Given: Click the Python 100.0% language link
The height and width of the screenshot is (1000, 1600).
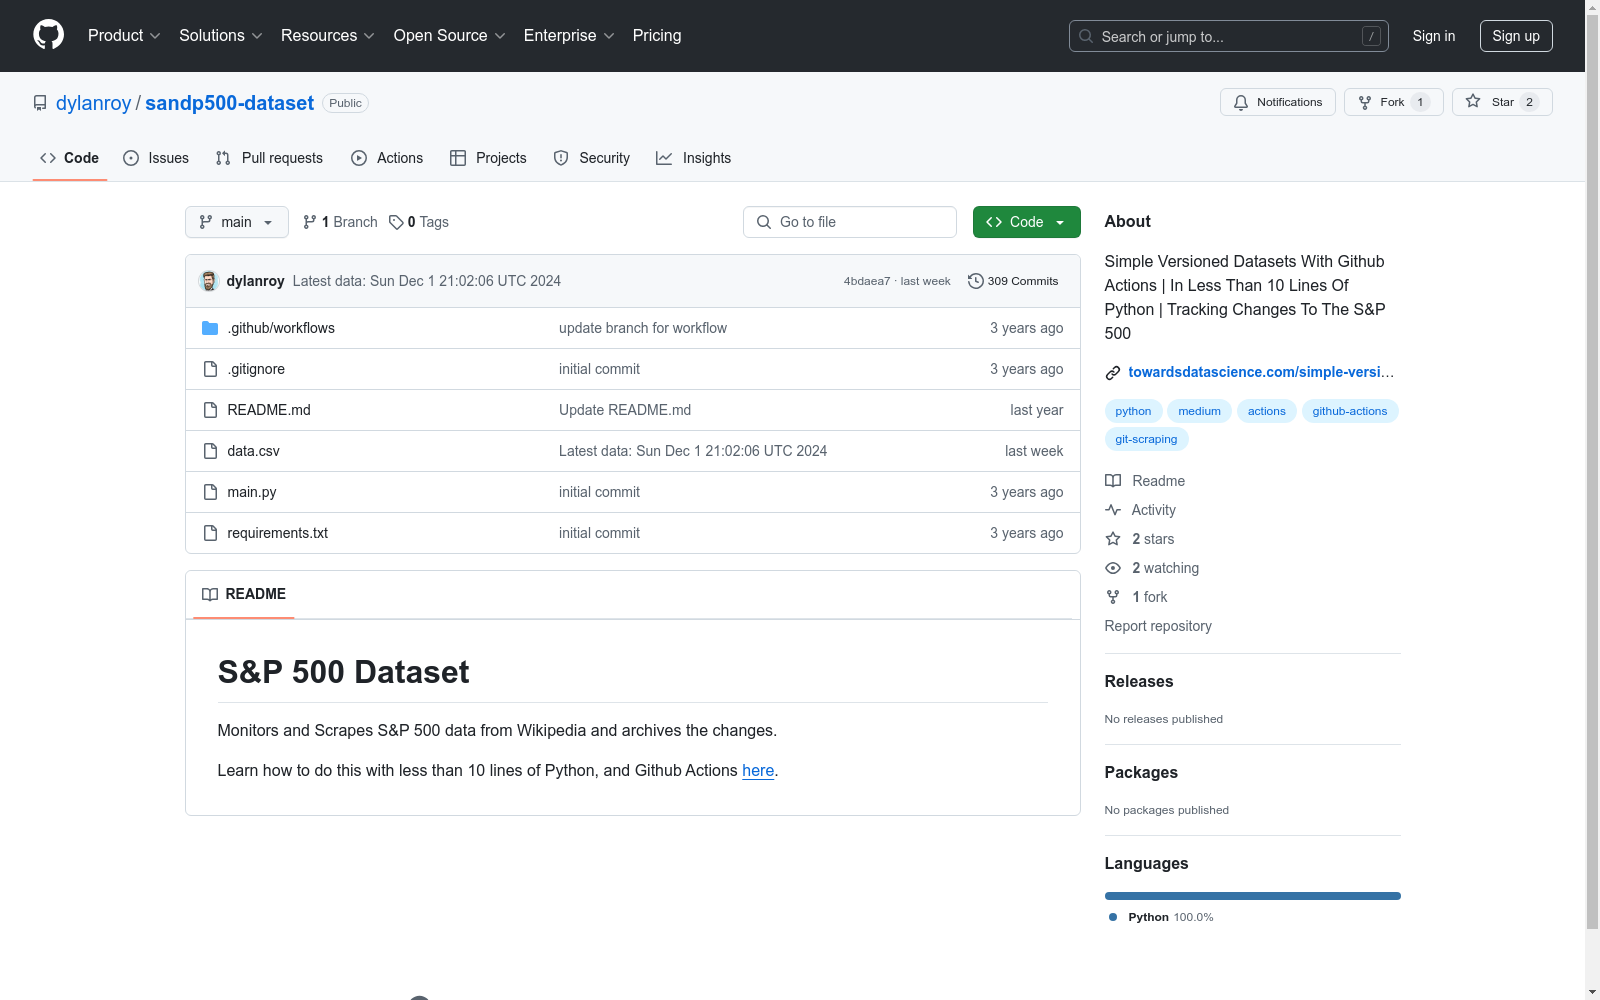Looking at the screenshot, I should pos(1161,917).
